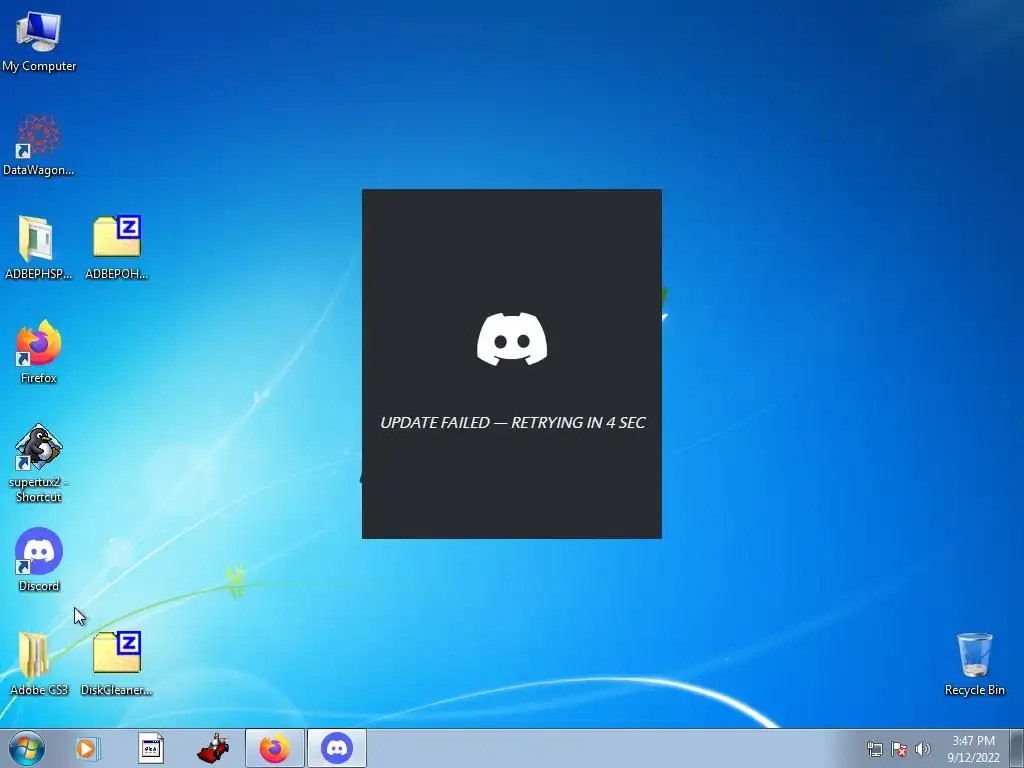Open the network status tray icon

click(x=874, y=749)
